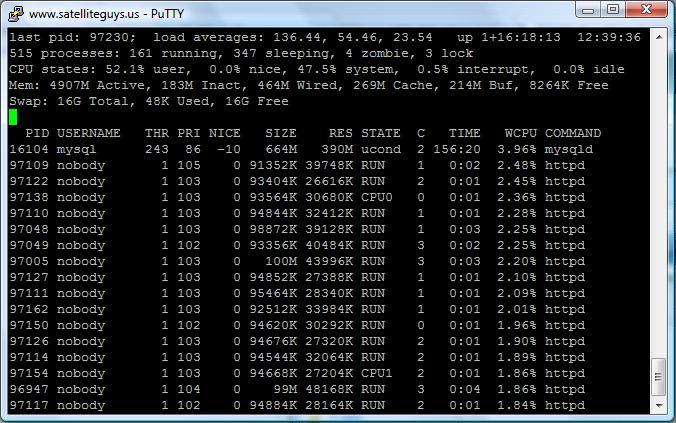
Task: Click the clock time 12:39:36
Action: point(609,37)
